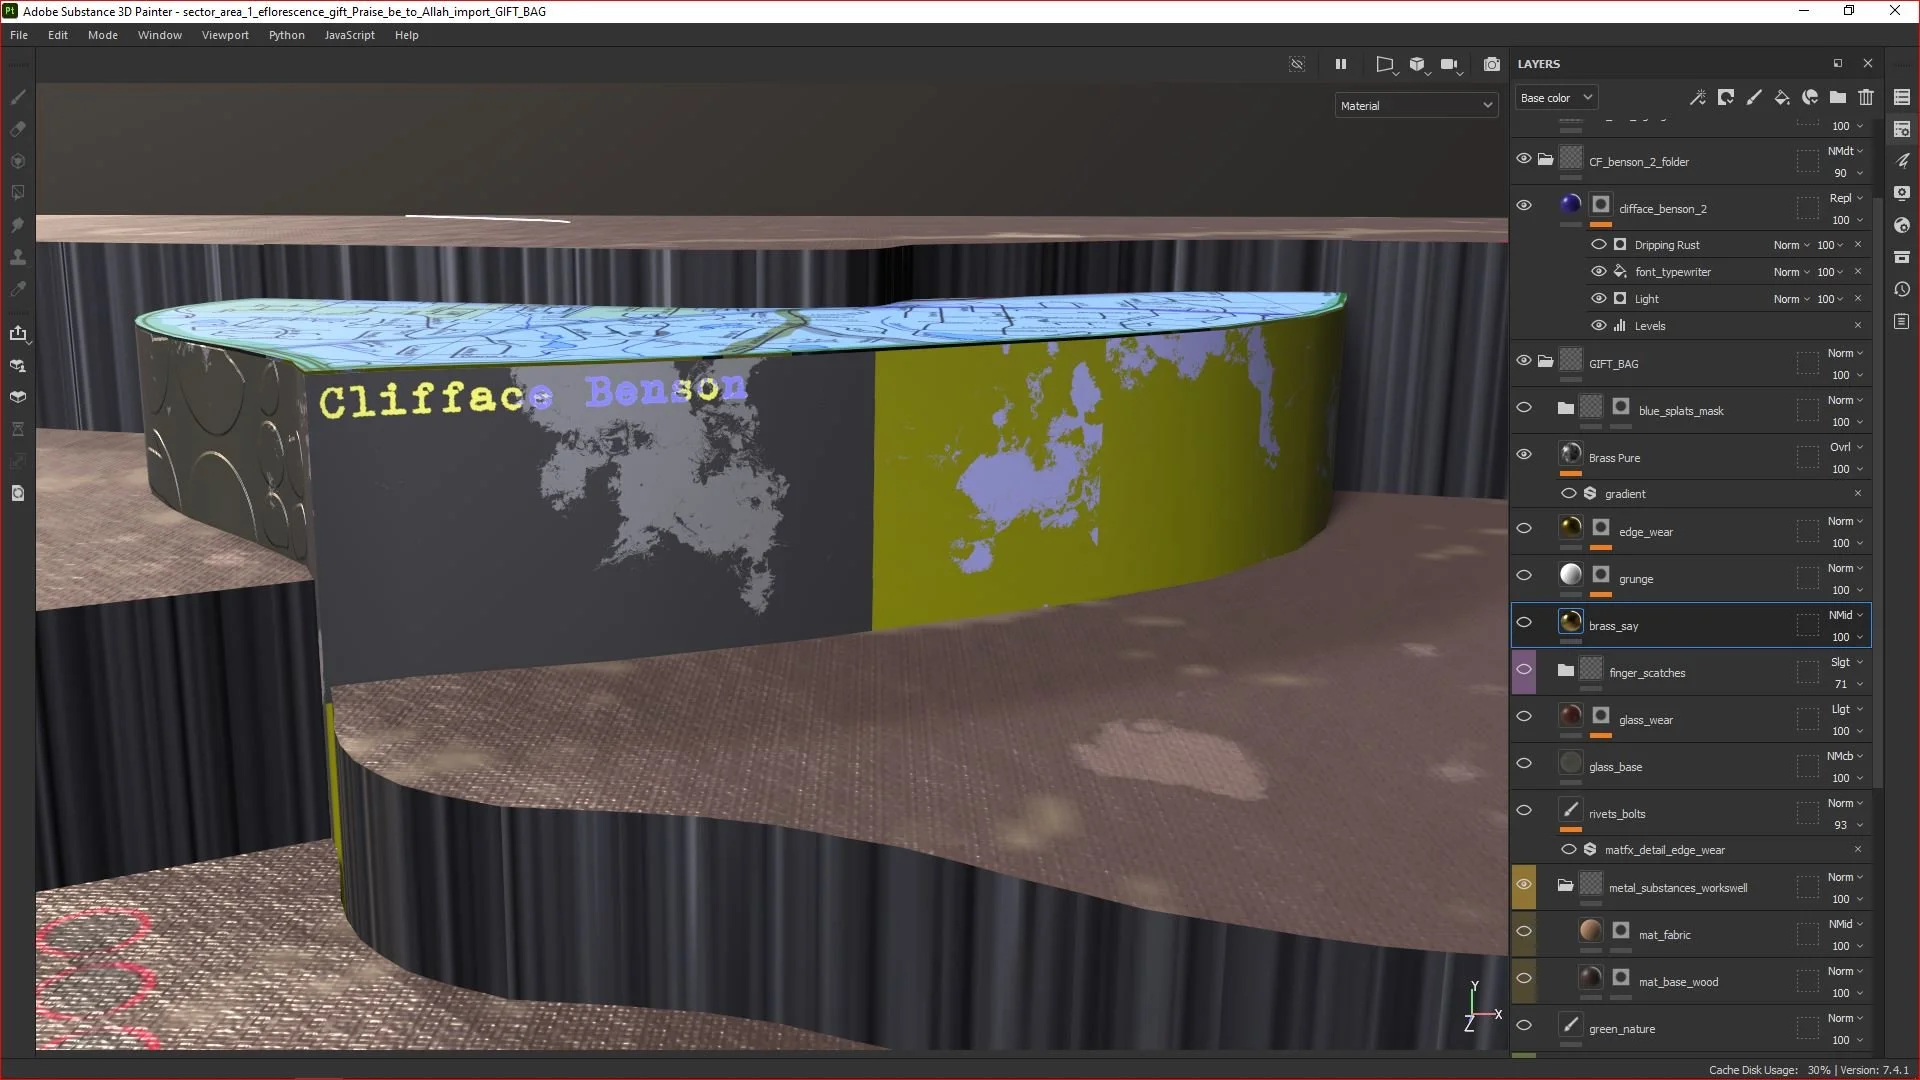Pause the viewport rendering
Image resolution: width=1920 pixels, height=1080 pixels.
pyautogui.click(x=1341, y=64)
